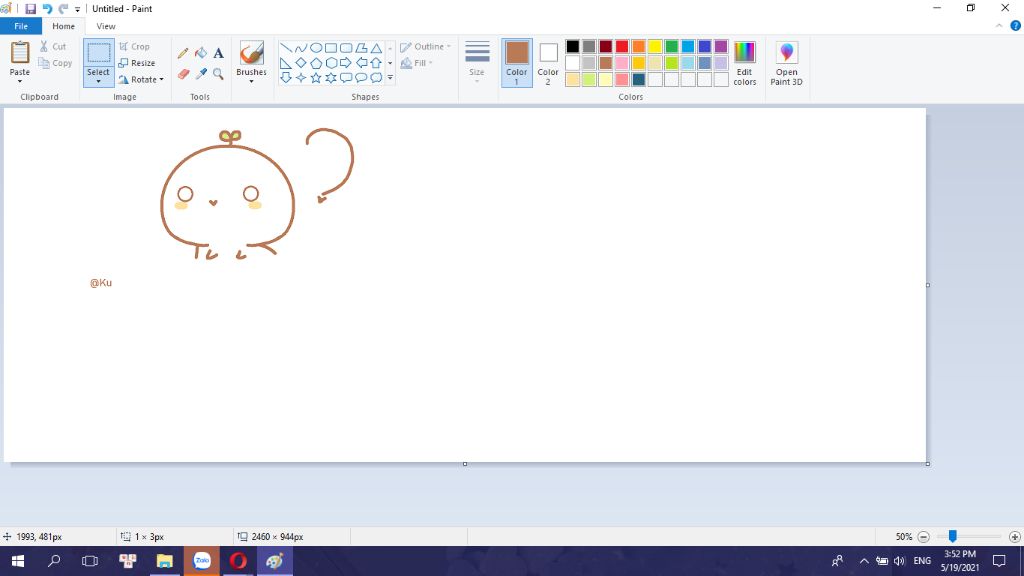Open the shape Fill dropdown
Image resolution: width=1024 pixels, height=576 pixels.
pyautogui.click(x=417, y=63)
